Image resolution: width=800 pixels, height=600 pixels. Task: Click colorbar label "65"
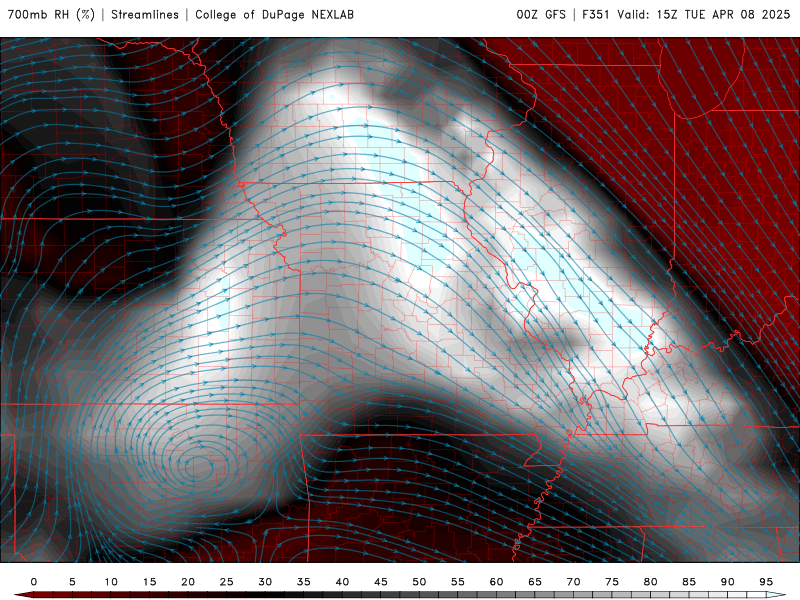(x=535, y=582)
